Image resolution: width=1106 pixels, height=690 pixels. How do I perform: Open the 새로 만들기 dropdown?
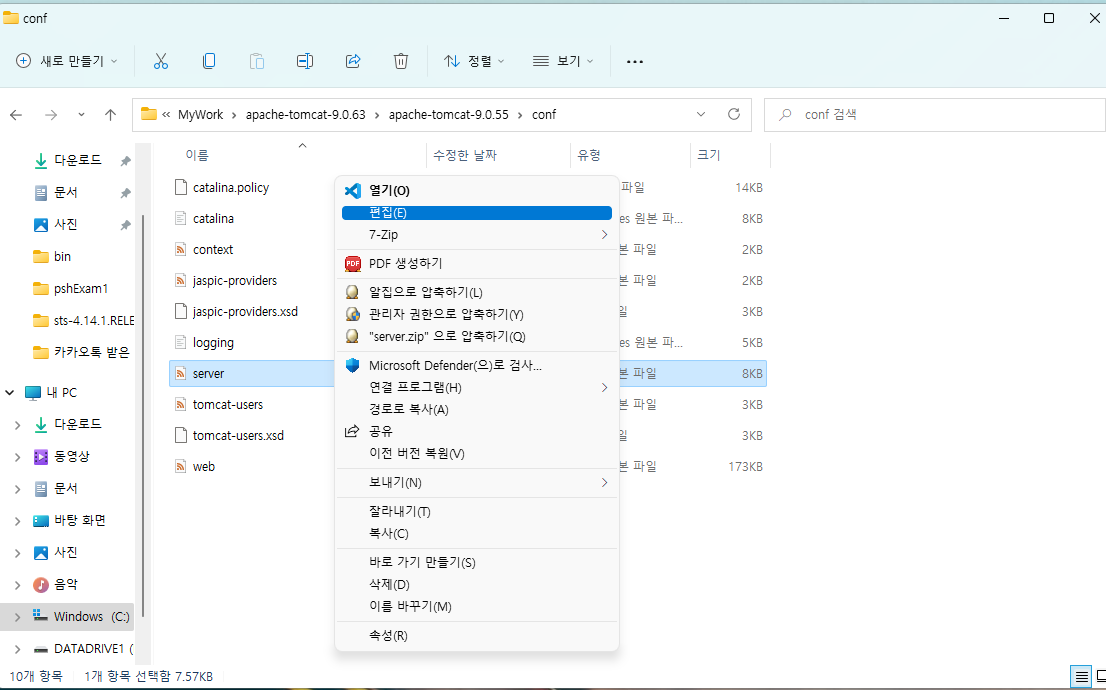tap(67, 61)
